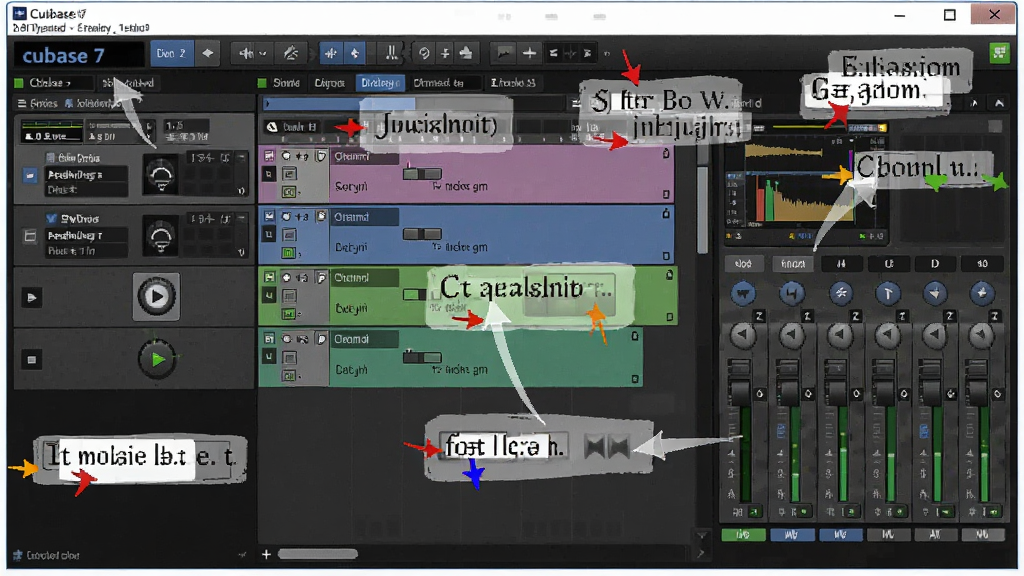Click the up-arrow caret above the analyzer panel
The width and height of the screenshot is (1024, 576).
point(999,103)
